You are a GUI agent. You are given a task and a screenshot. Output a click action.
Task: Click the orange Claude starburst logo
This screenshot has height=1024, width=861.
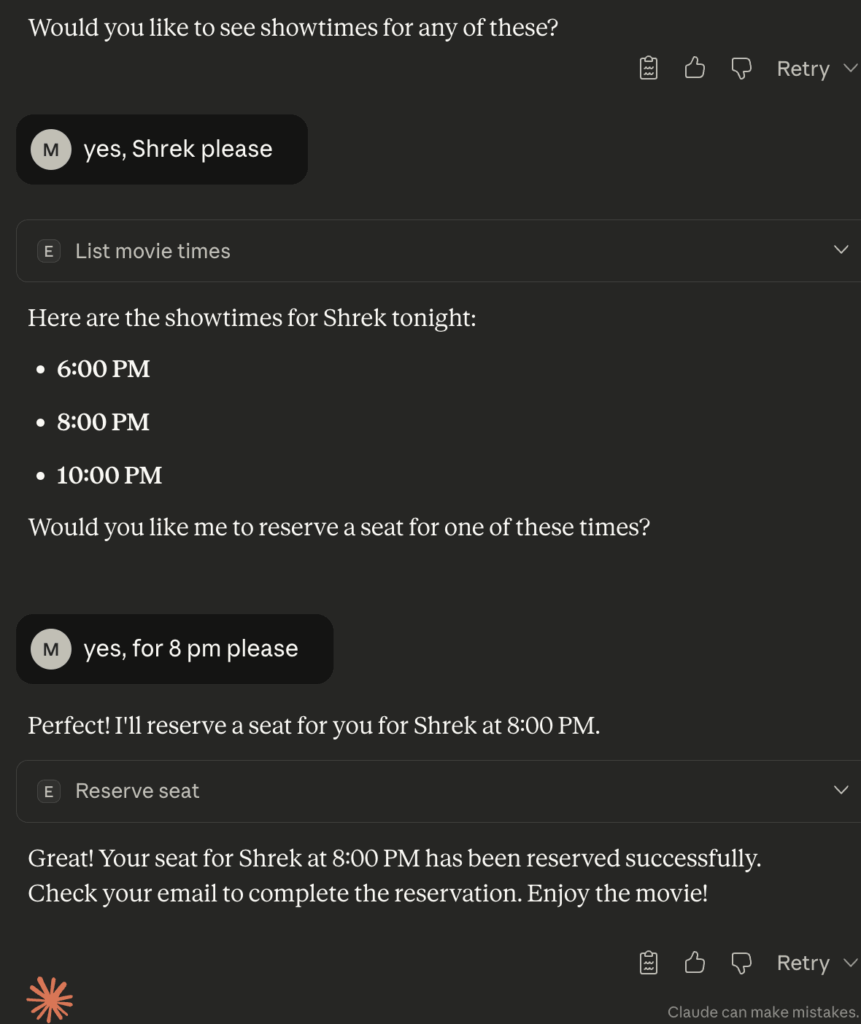pos(50,998)
